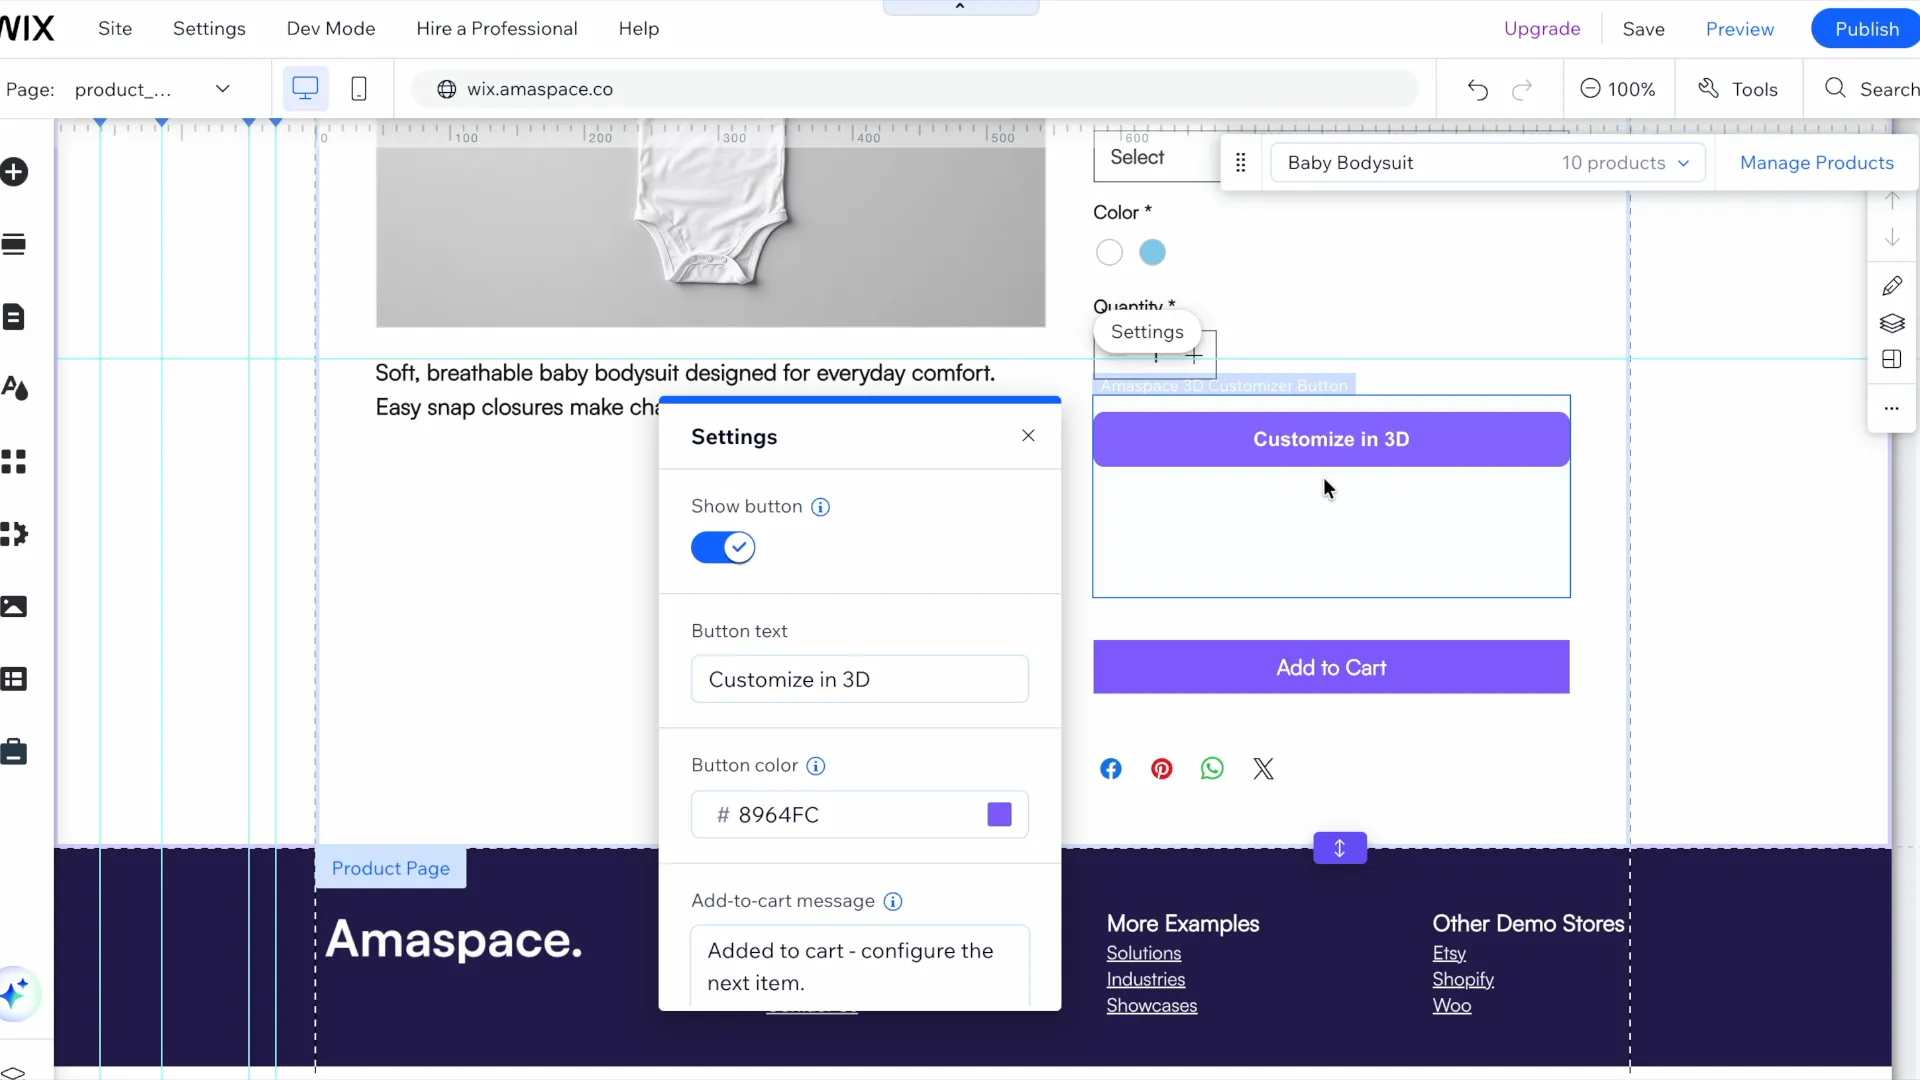Open the Dev Mode menu

click(331, 29)
